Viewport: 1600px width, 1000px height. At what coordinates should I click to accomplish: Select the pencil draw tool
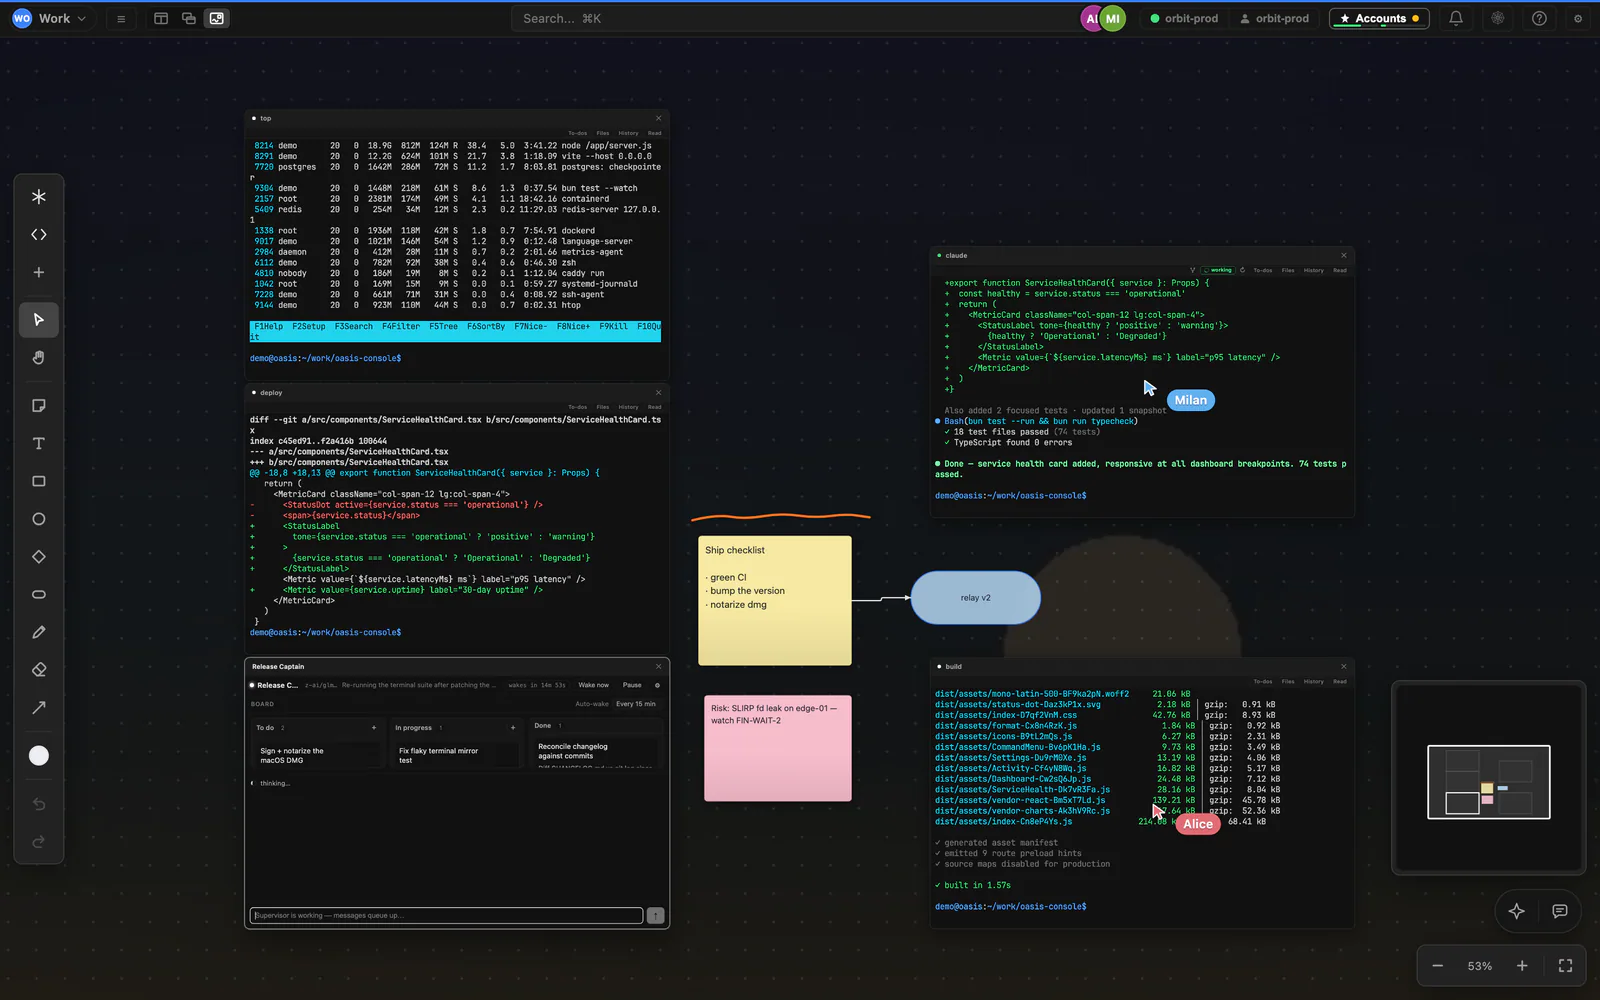(39, 632)
